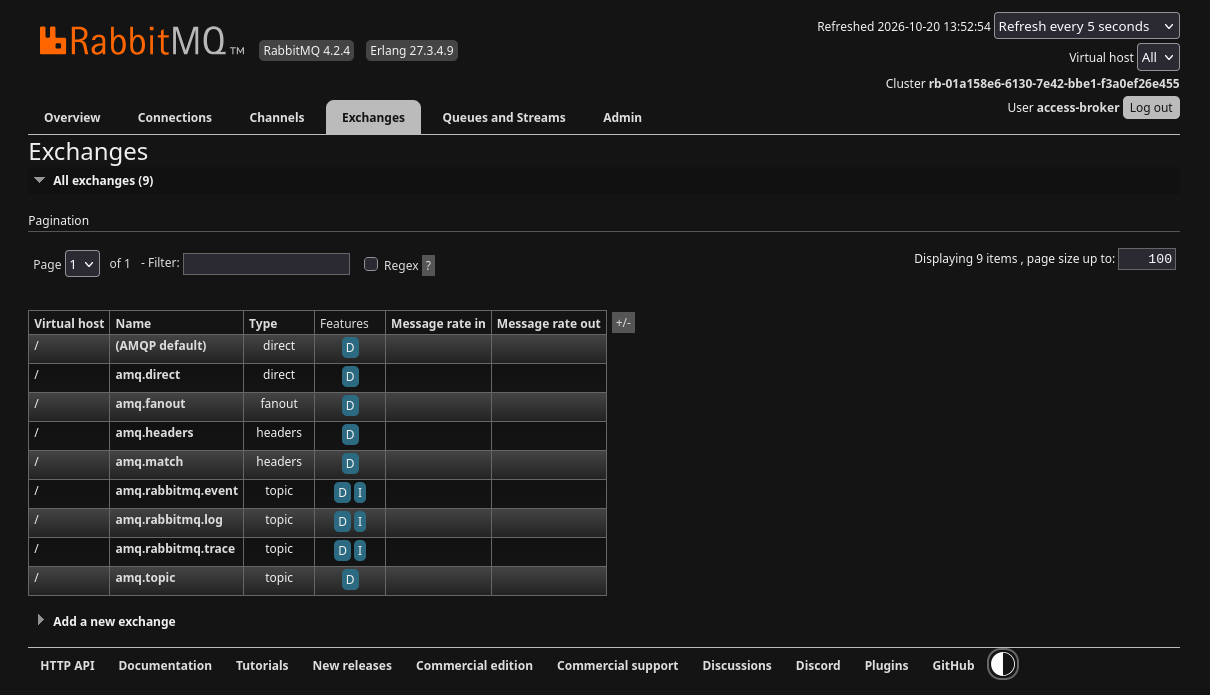The width and height of the screenshot is (1210, 695).
Task: Click the I badge for amq.rabbitmq.event
Action: 360,493
